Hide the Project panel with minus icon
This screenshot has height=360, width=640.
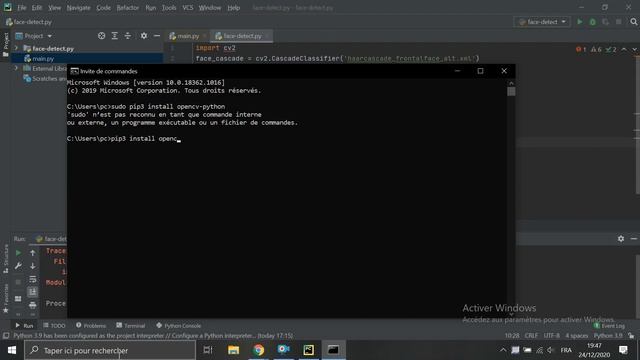[157, 36]
